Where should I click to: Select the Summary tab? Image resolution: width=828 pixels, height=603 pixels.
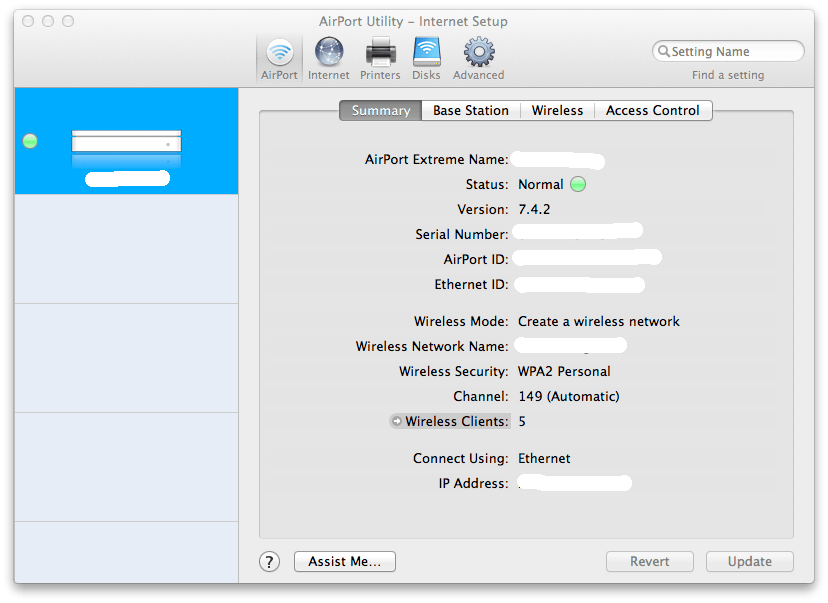point(379,110)
